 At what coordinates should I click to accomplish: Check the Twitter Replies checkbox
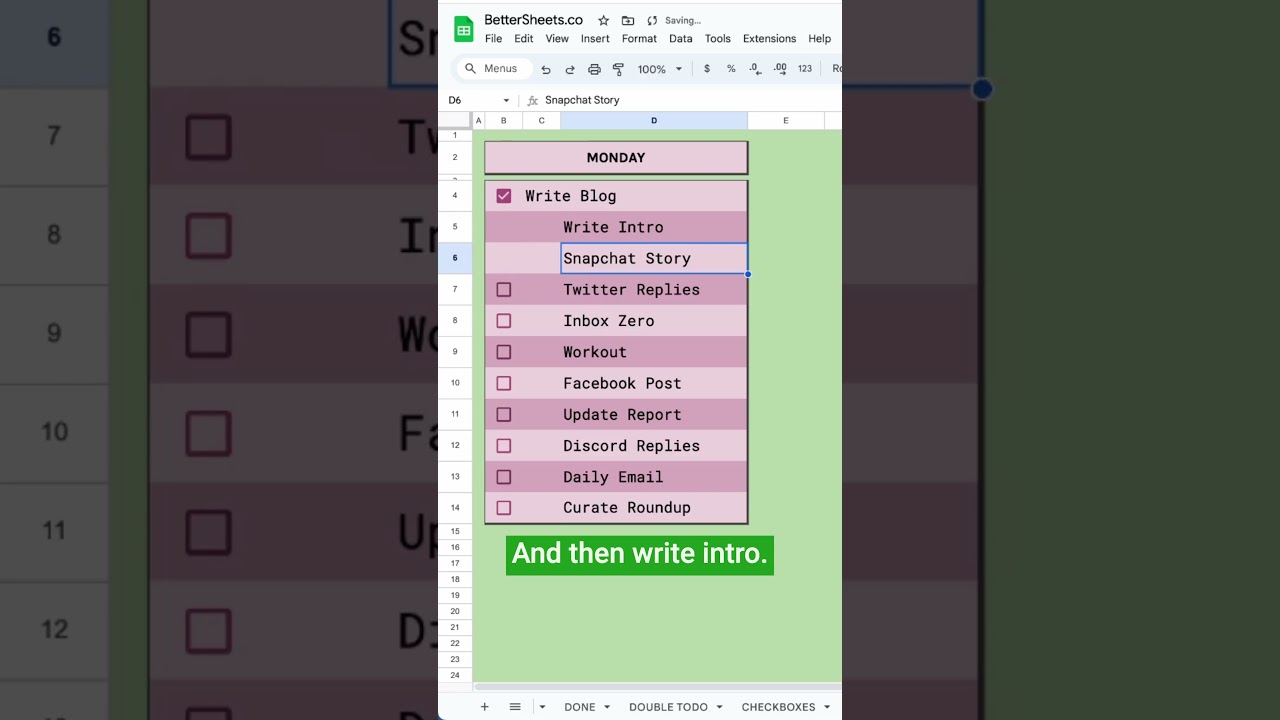tap(504, 290)
